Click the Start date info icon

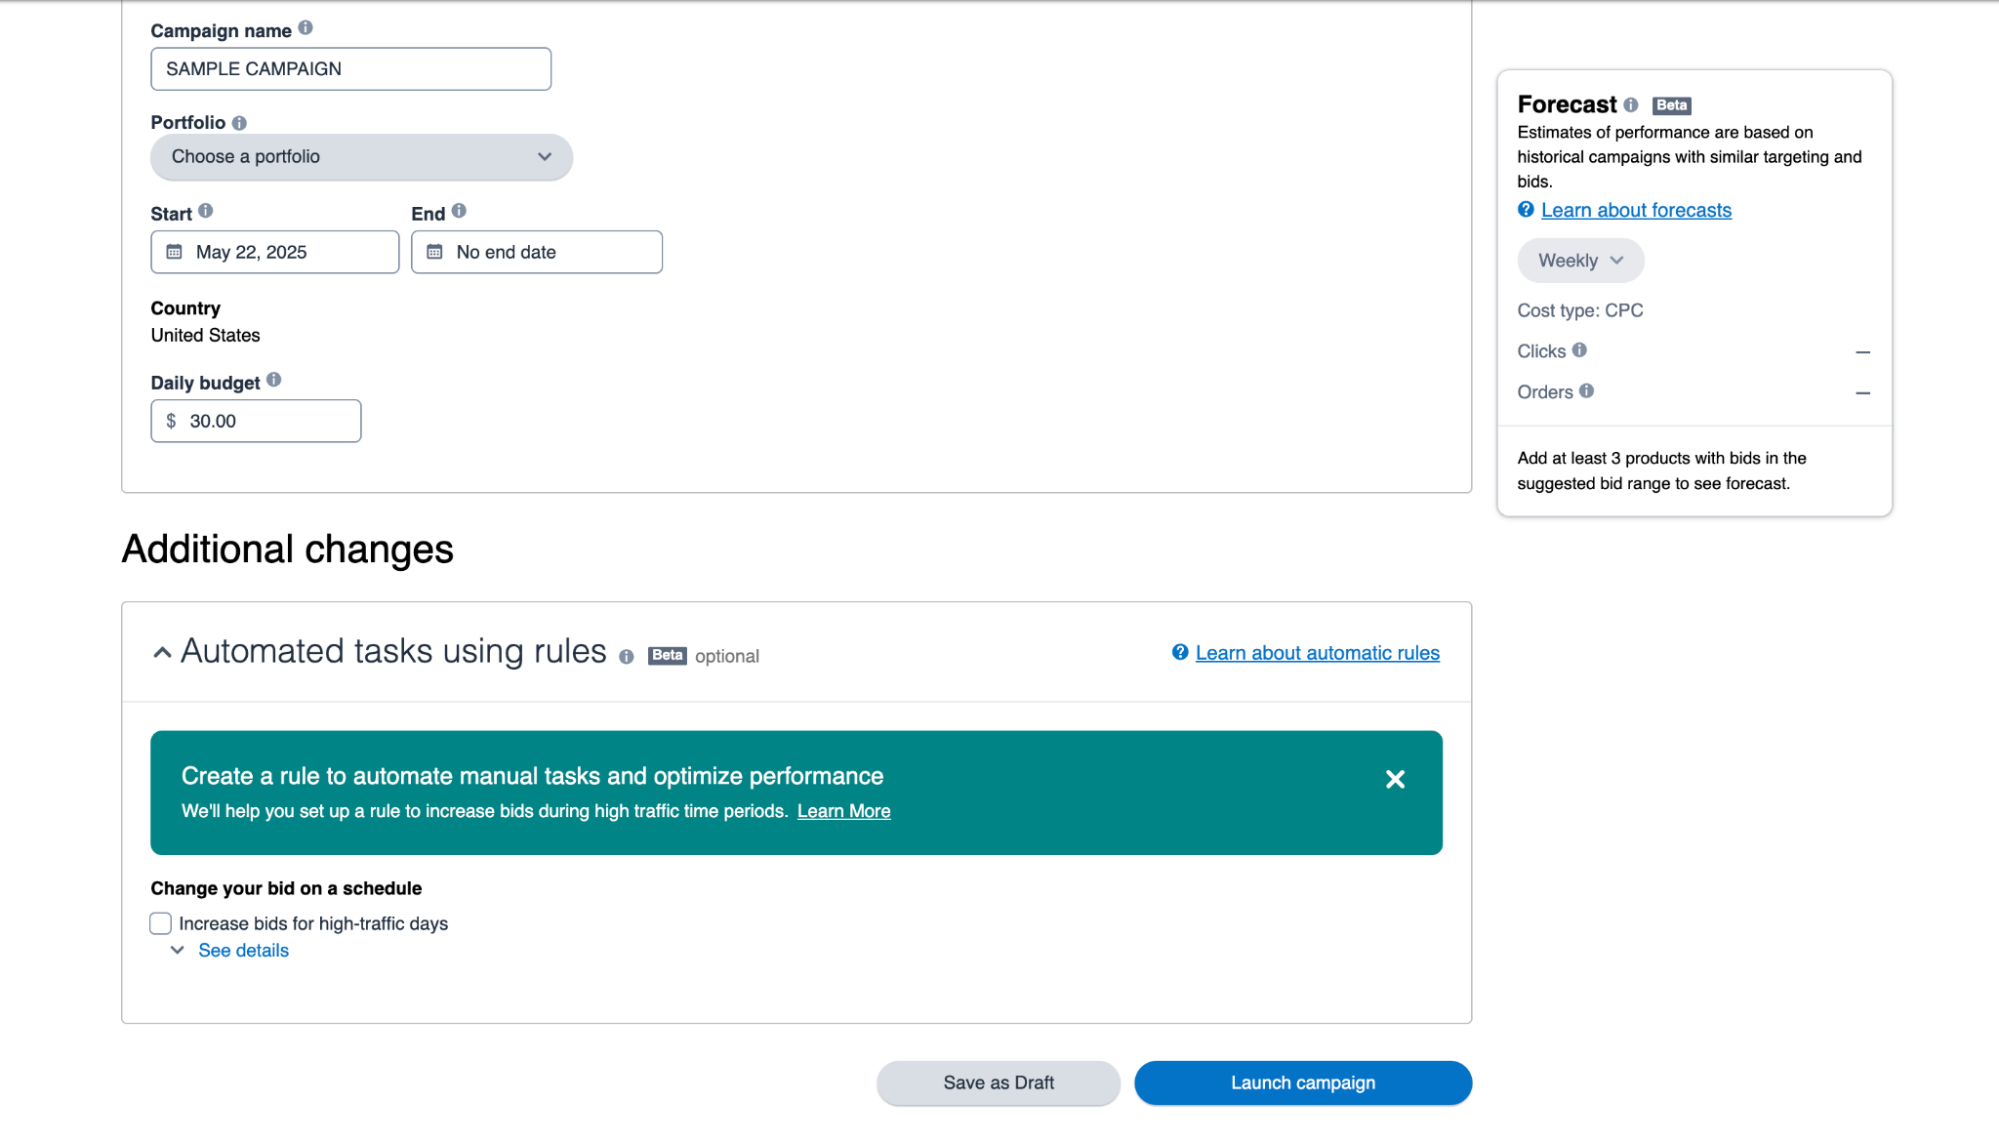pyautogui.click(x=205, y=211)
